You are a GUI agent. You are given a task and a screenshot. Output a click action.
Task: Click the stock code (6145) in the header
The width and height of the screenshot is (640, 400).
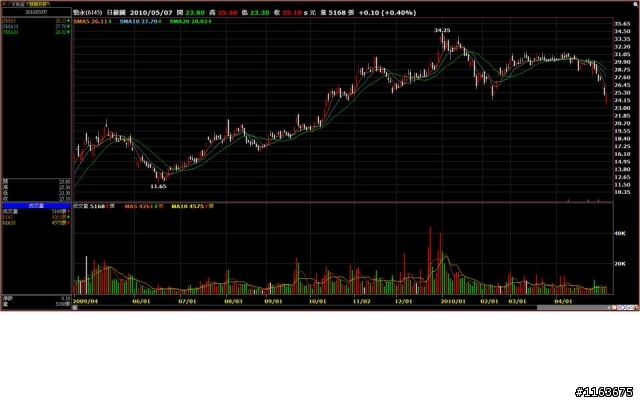coord(94,13)
